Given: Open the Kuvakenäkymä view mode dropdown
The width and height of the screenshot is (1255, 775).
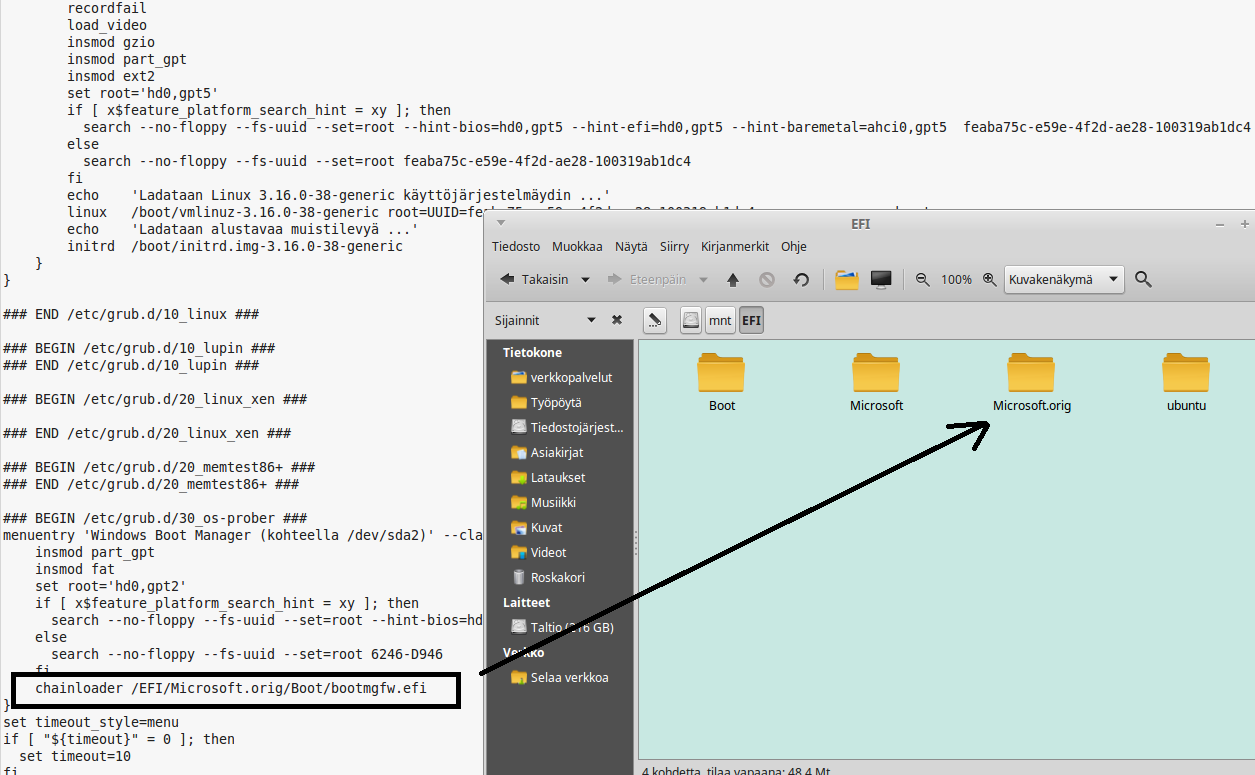Looking at the screenshot, I should (1064, 280).
